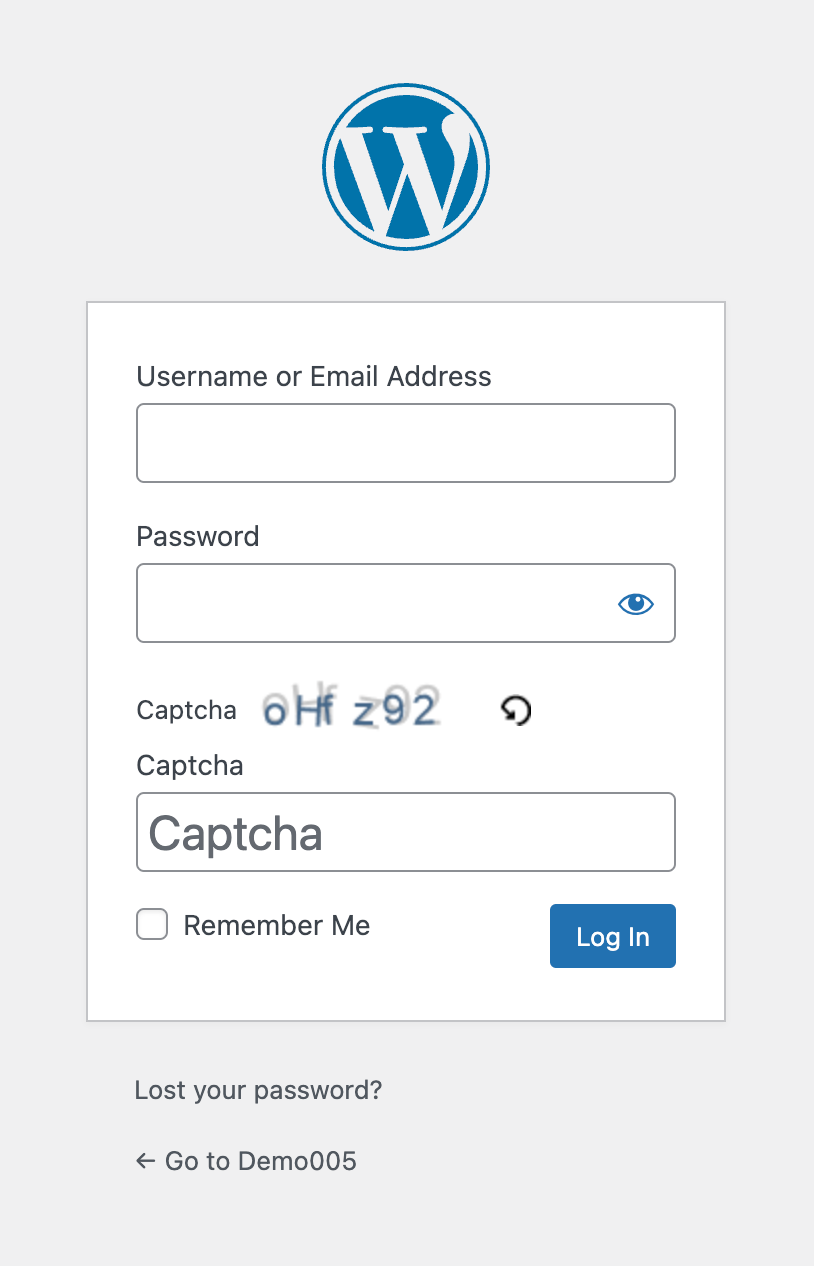The width and height of the screenshot is (814, 1266).
Task: Show the password using the eye icon
Action: click(x=635, y=603)
